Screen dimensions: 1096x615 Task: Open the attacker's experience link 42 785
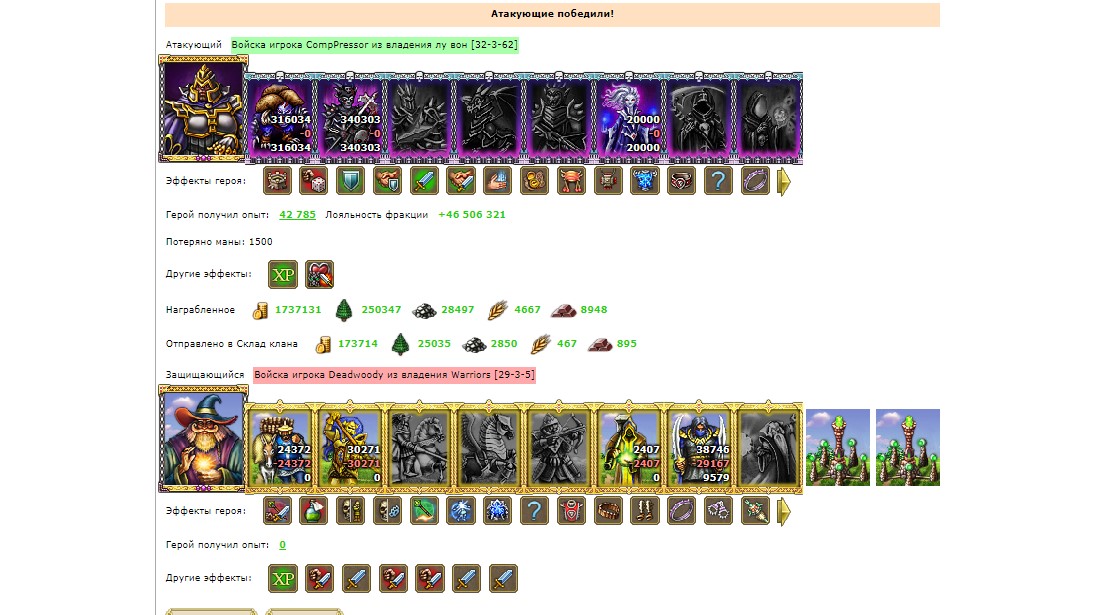297,215
